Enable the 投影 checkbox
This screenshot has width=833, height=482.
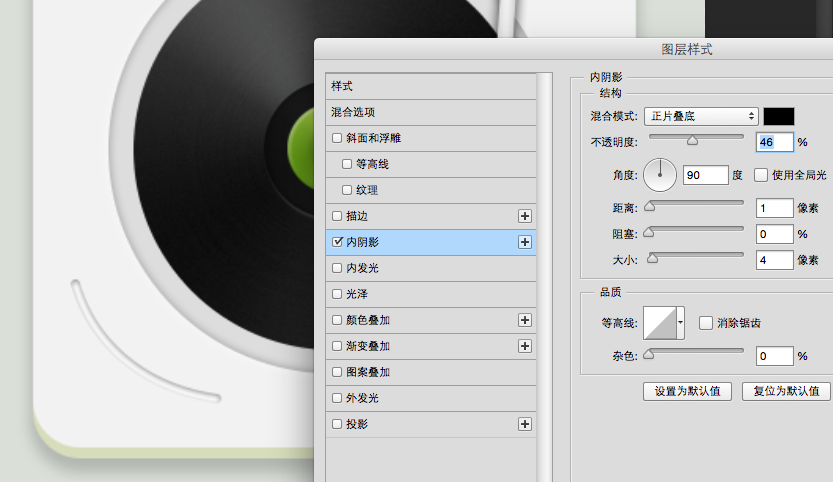(337, 424)
